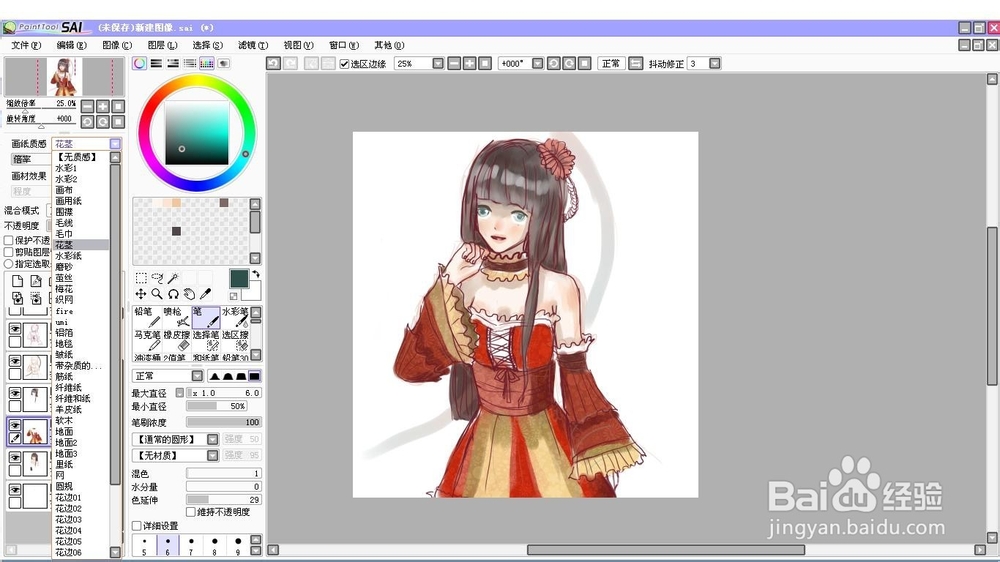The image size is (1000, 562).
Task: Click the canvas horizontal scrollbar
Action: [666, 550]
